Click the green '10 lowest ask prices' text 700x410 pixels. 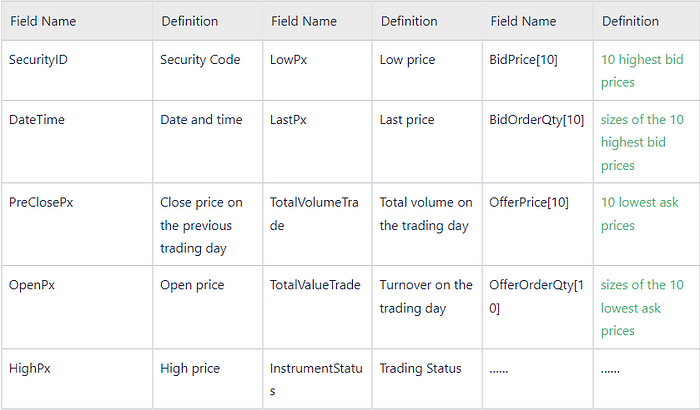pos(639,213)
